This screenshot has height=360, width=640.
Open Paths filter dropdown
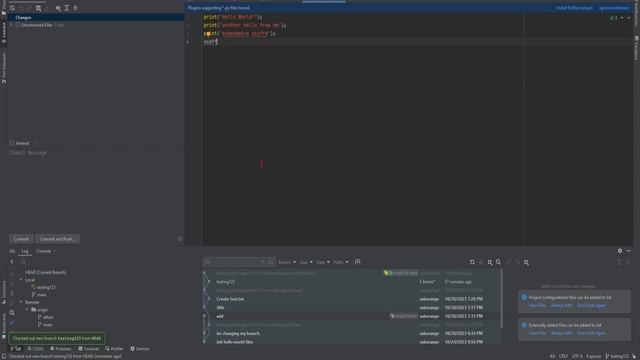tap(341, 262)
